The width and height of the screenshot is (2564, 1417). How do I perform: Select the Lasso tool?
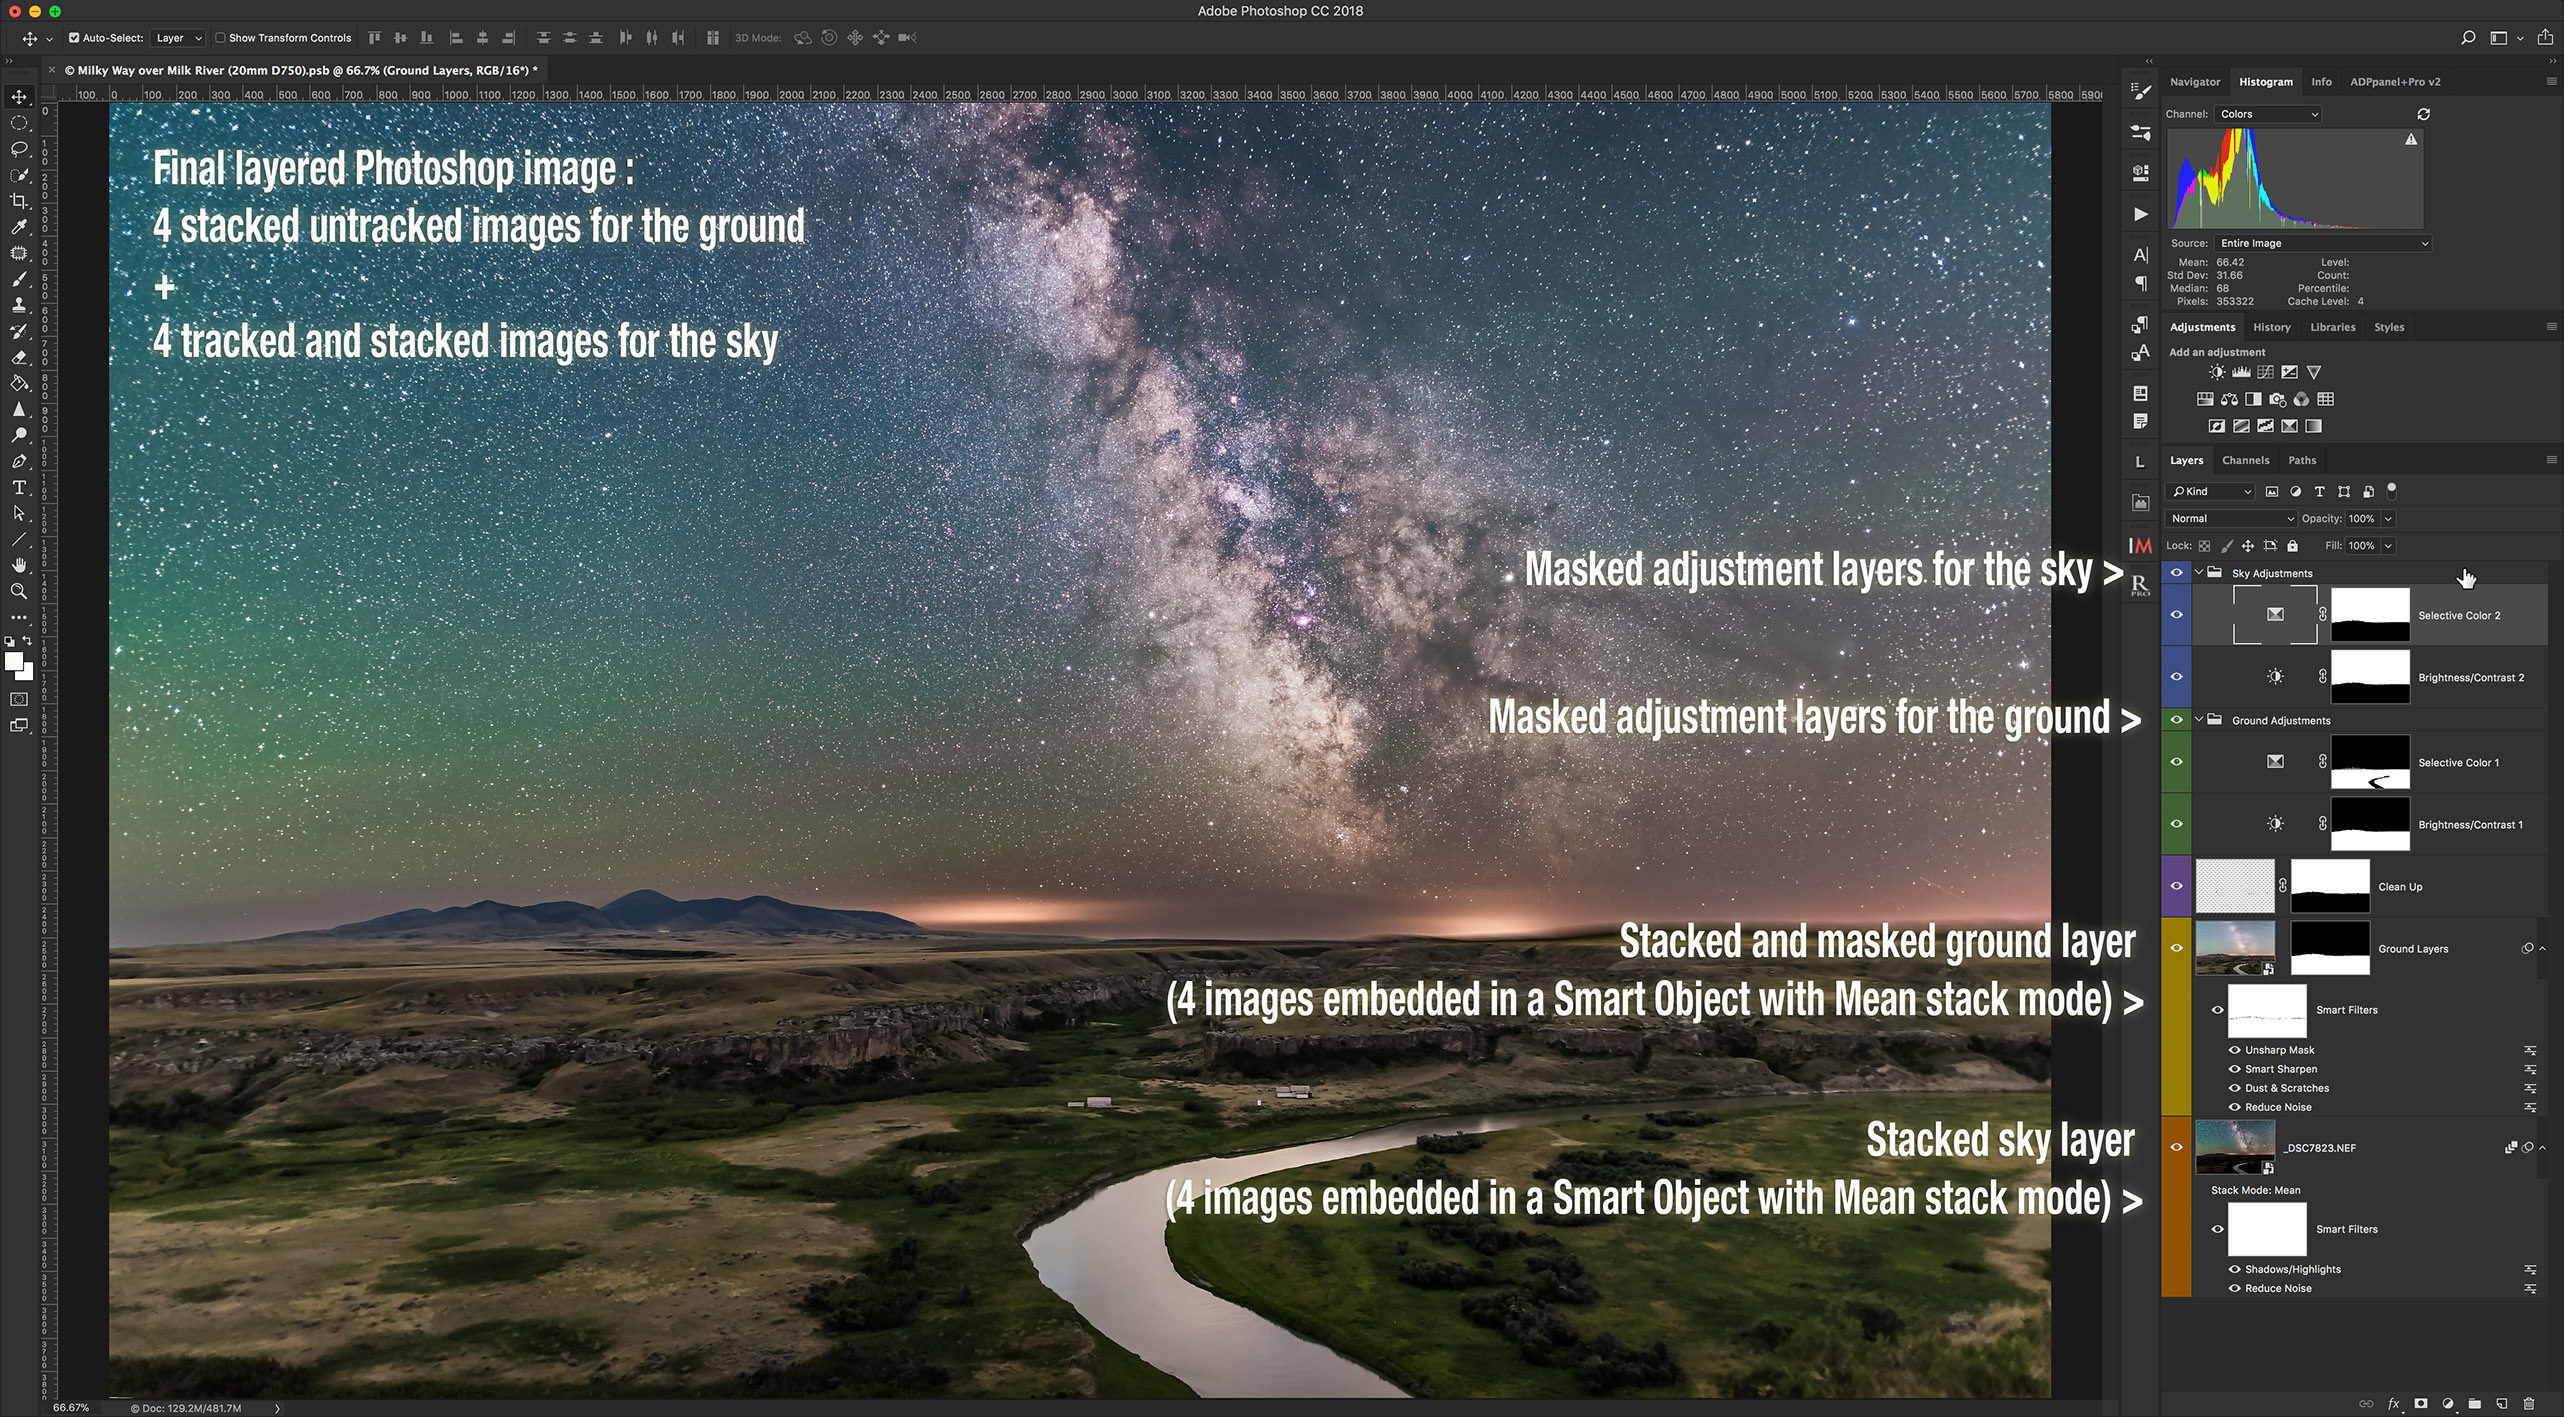(19, 149)
